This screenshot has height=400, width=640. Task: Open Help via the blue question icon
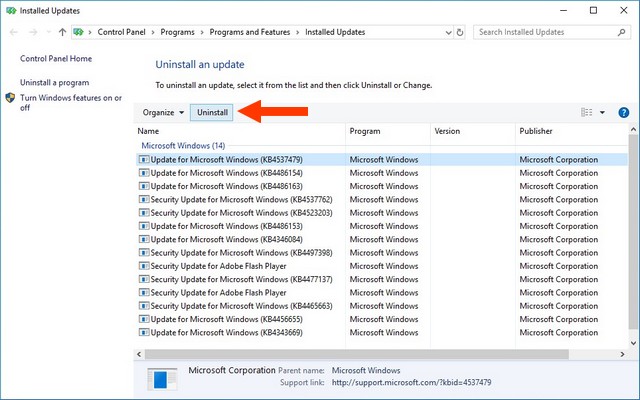(623, 112)
